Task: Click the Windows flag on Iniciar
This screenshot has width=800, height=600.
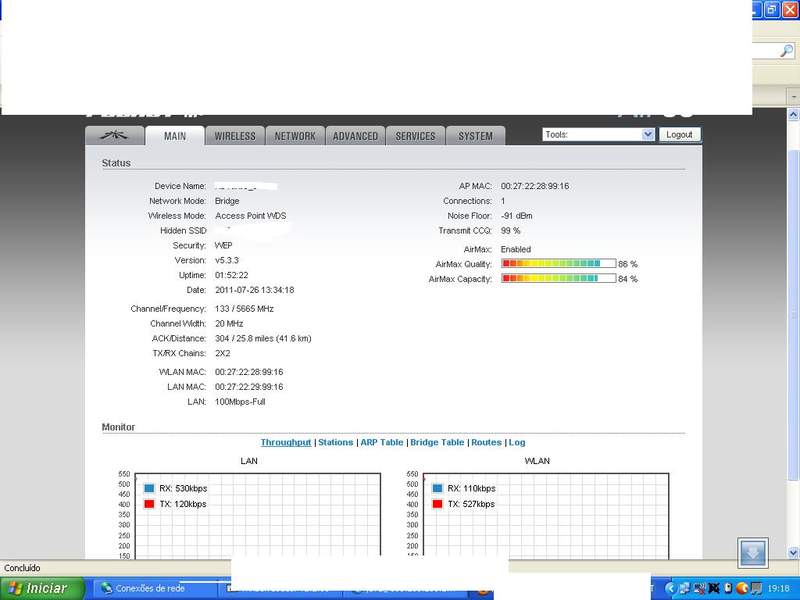Action: (x=15, y=588)
